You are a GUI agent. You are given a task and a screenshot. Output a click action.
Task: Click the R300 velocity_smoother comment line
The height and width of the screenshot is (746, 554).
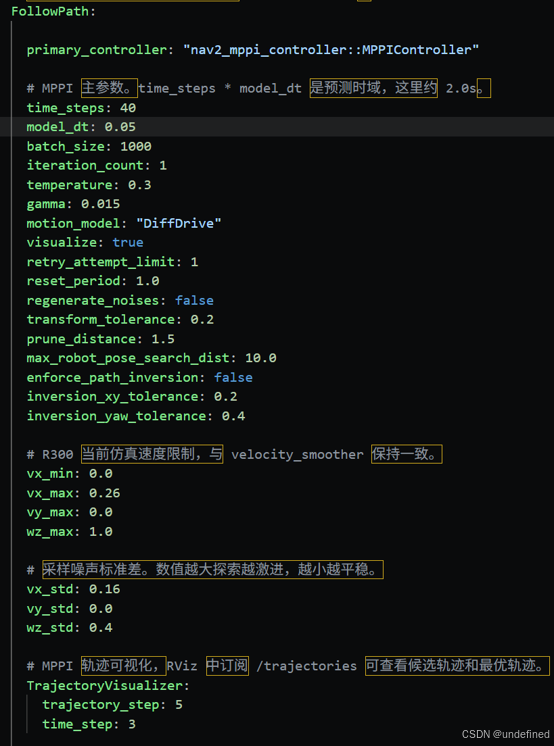pyautogui.click(x=235, y=454)
